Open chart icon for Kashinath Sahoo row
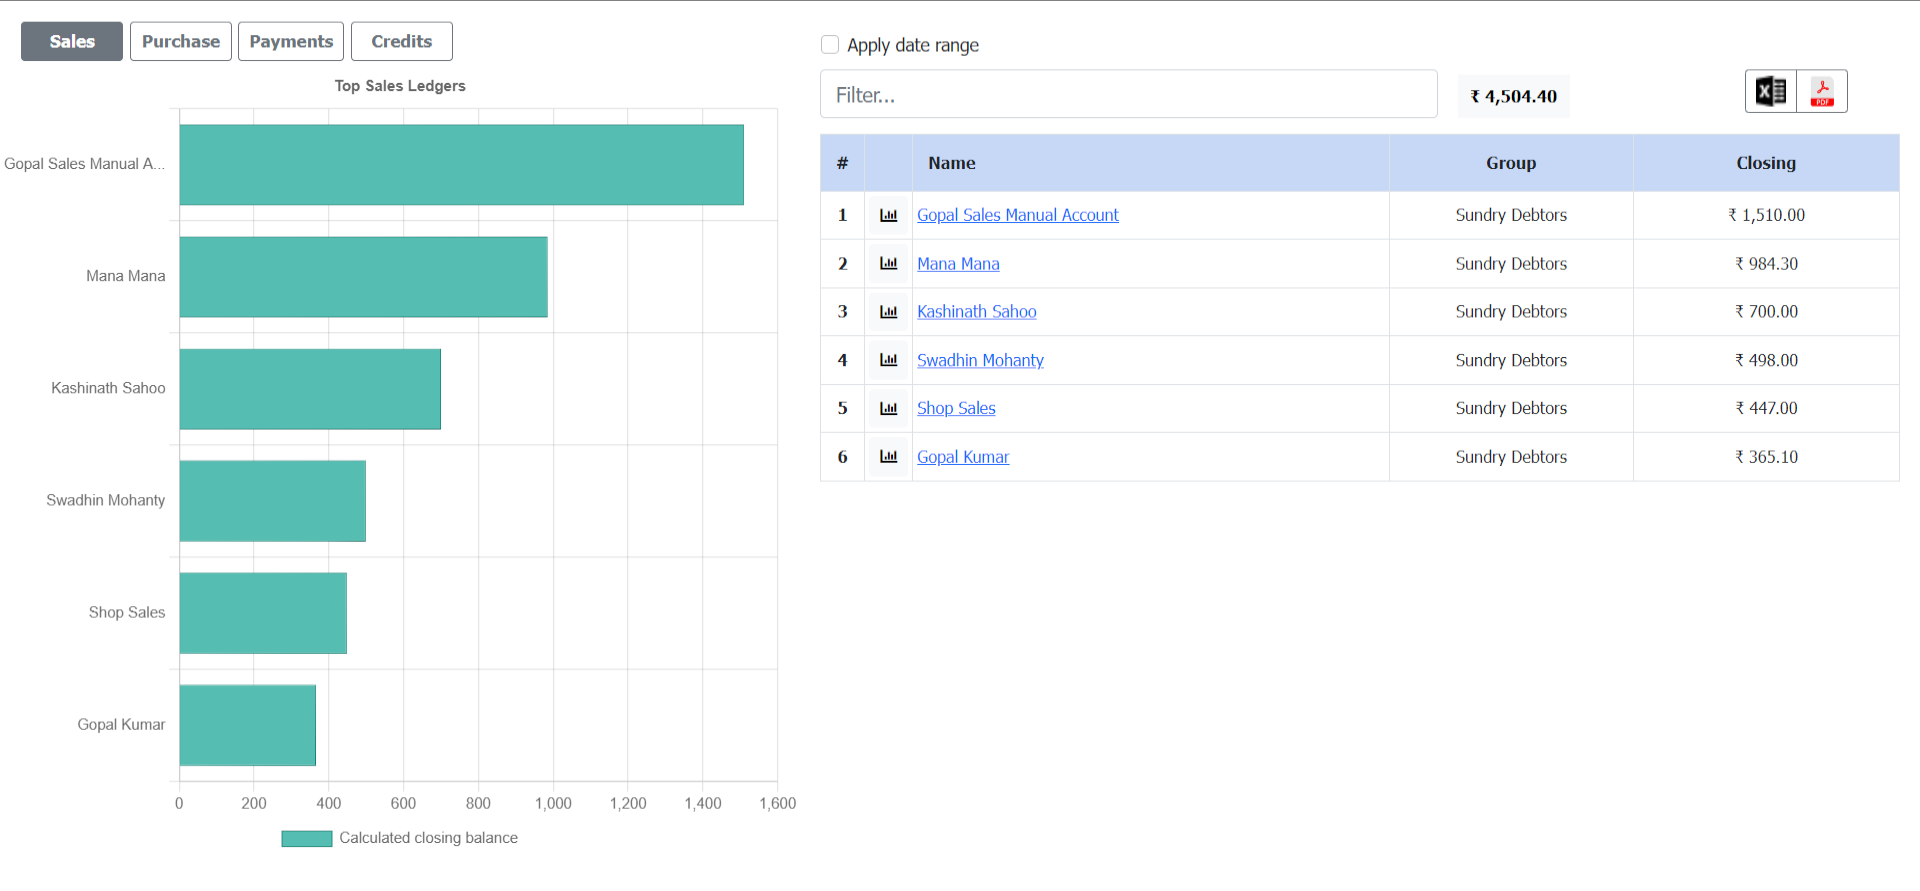1920x891 pixels. pyautogui.click(x=888, y=312)
